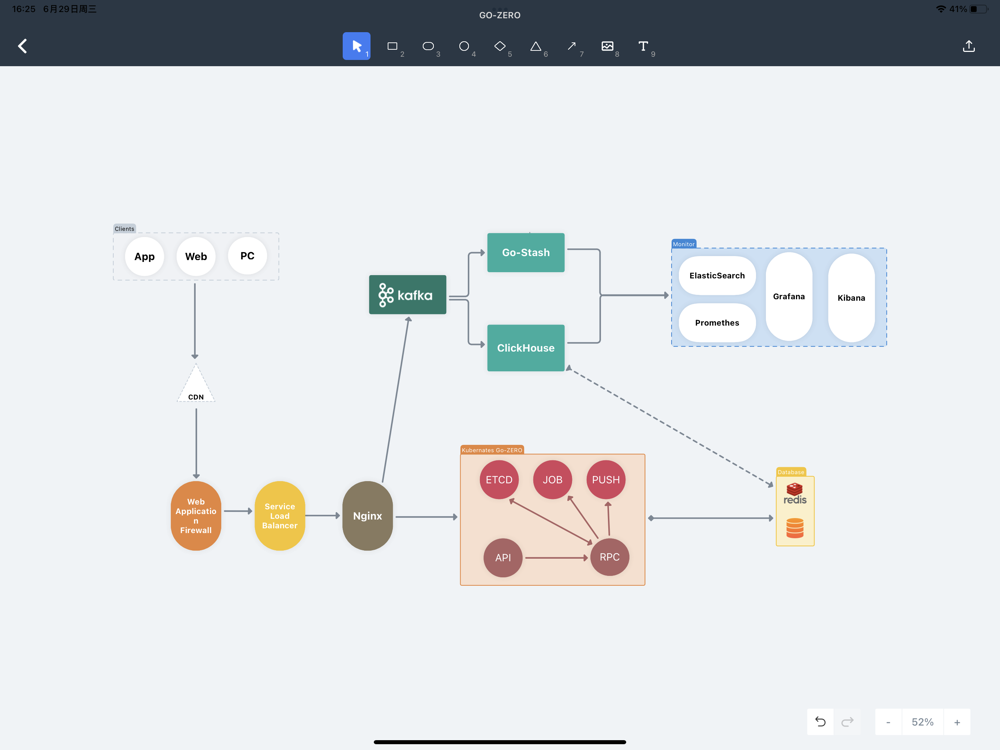Select the CDN triangle node
Screen dimensions: 1000x750
pos(196,385)
